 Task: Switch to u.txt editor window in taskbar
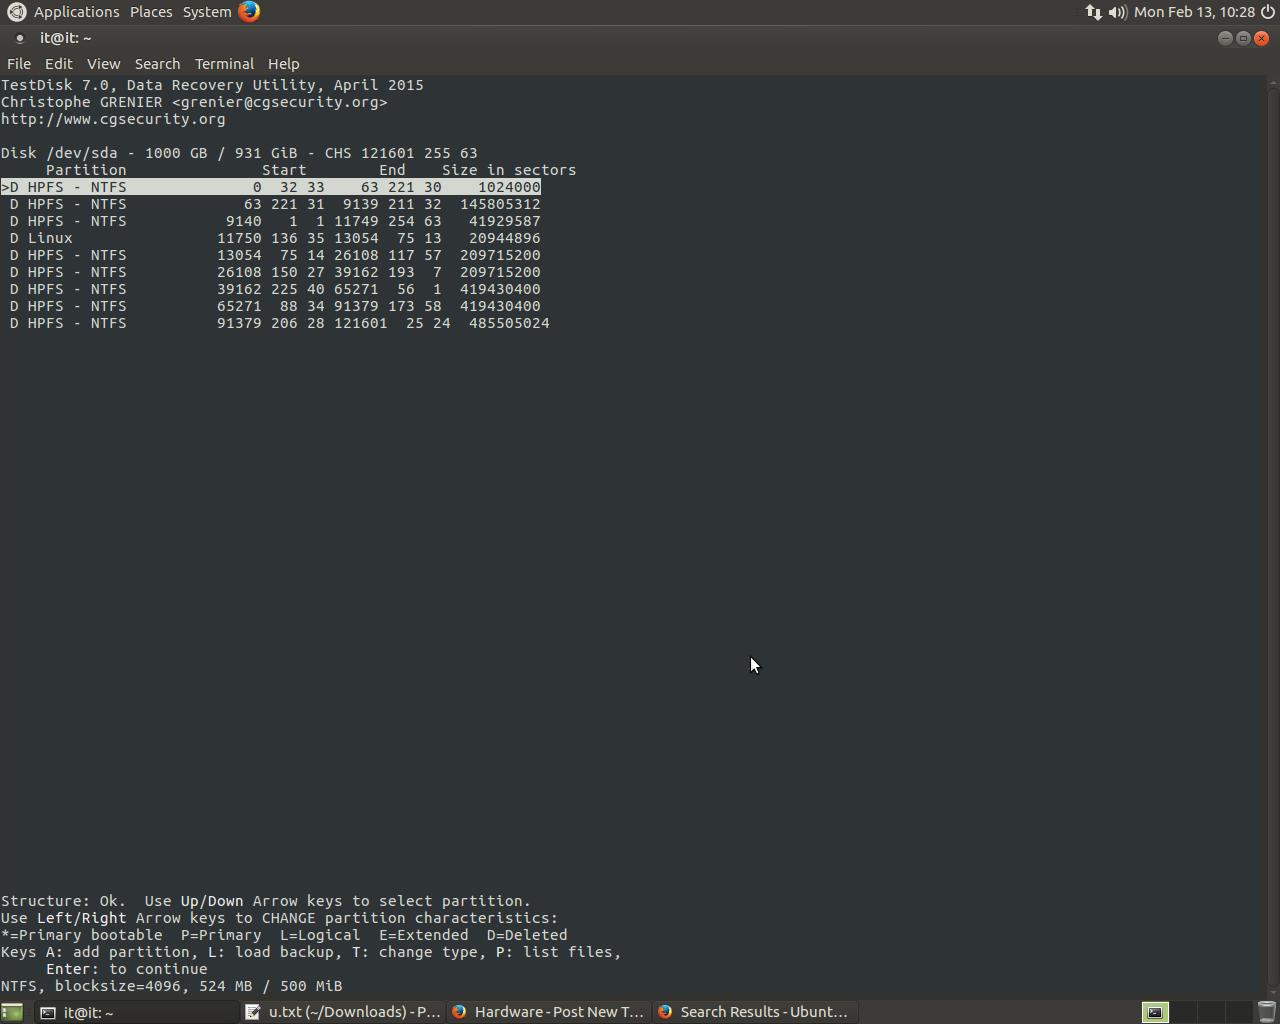tap(343, 1012)
